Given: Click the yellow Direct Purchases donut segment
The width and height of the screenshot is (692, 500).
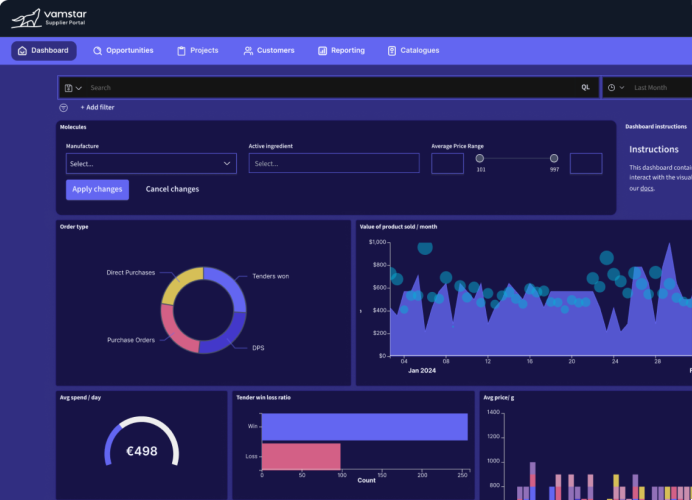Looking at the screenshot, I should (x=181, y=283).
